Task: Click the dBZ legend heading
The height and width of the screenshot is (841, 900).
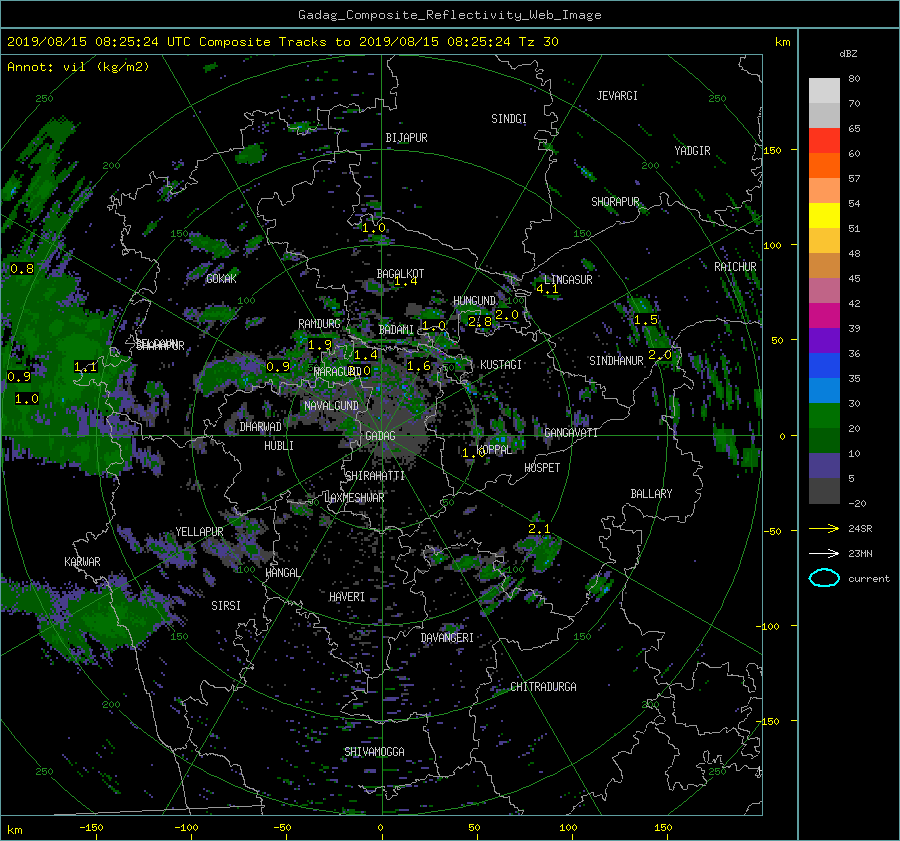Action: 848,54
